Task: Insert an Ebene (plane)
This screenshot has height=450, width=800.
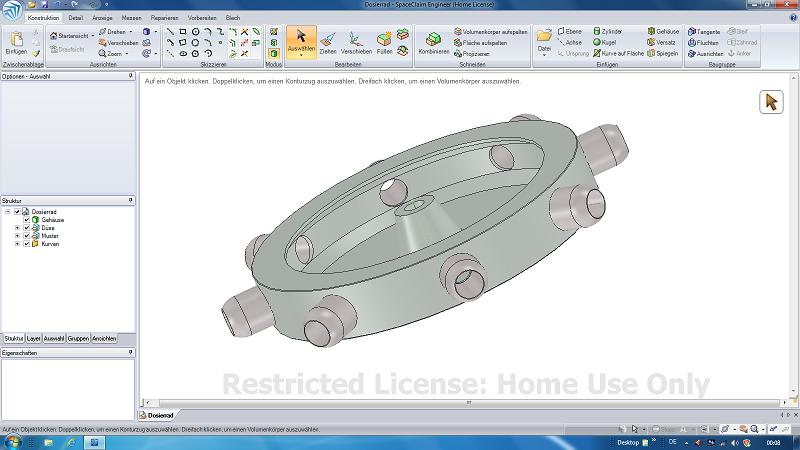Action: pos(570,32)
